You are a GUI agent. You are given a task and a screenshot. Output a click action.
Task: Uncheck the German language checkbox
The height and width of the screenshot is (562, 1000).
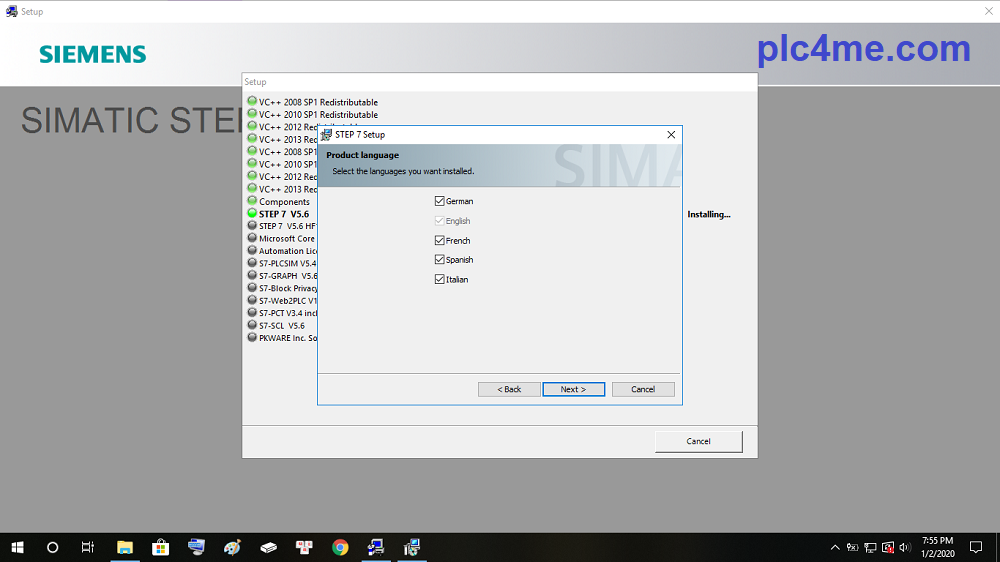440,201
